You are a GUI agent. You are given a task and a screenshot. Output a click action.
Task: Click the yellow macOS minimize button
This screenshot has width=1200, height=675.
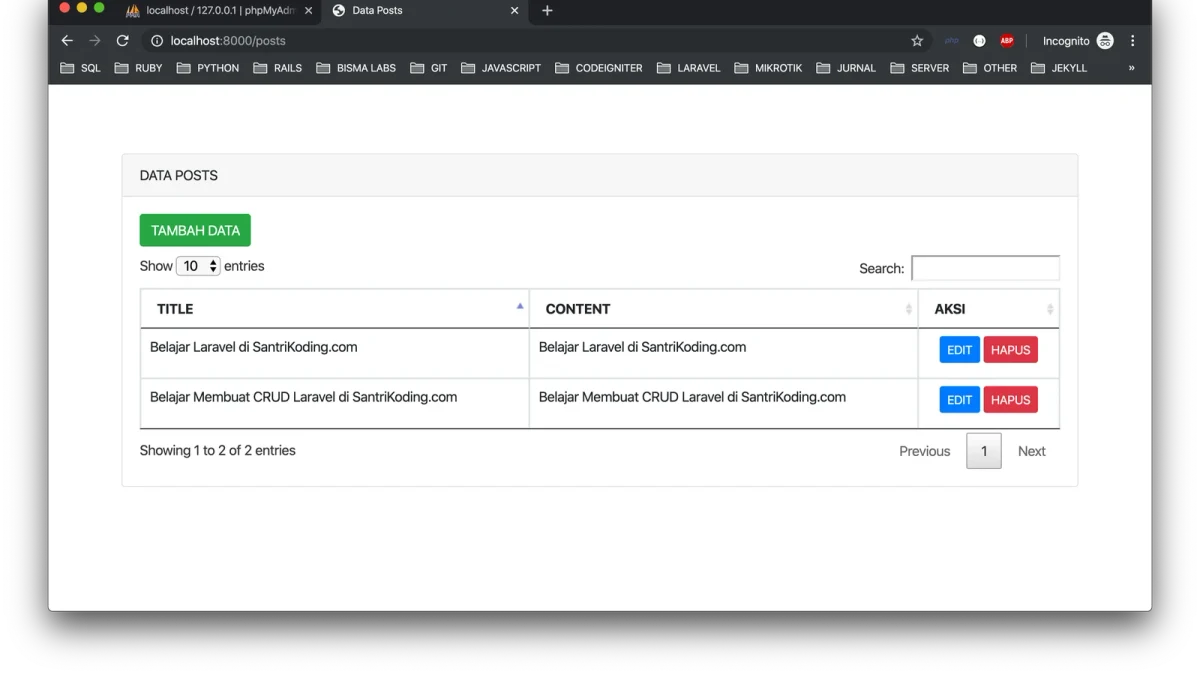pos(82,8)
